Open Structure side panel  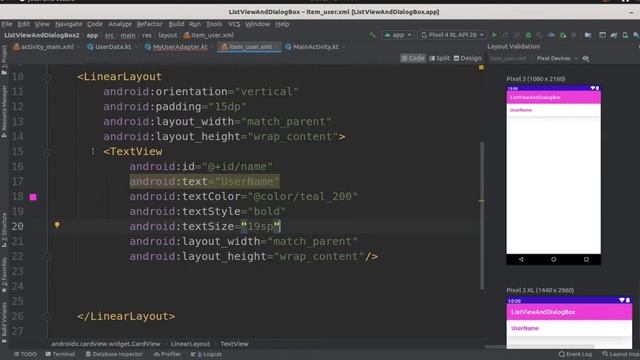coord(4,230)
